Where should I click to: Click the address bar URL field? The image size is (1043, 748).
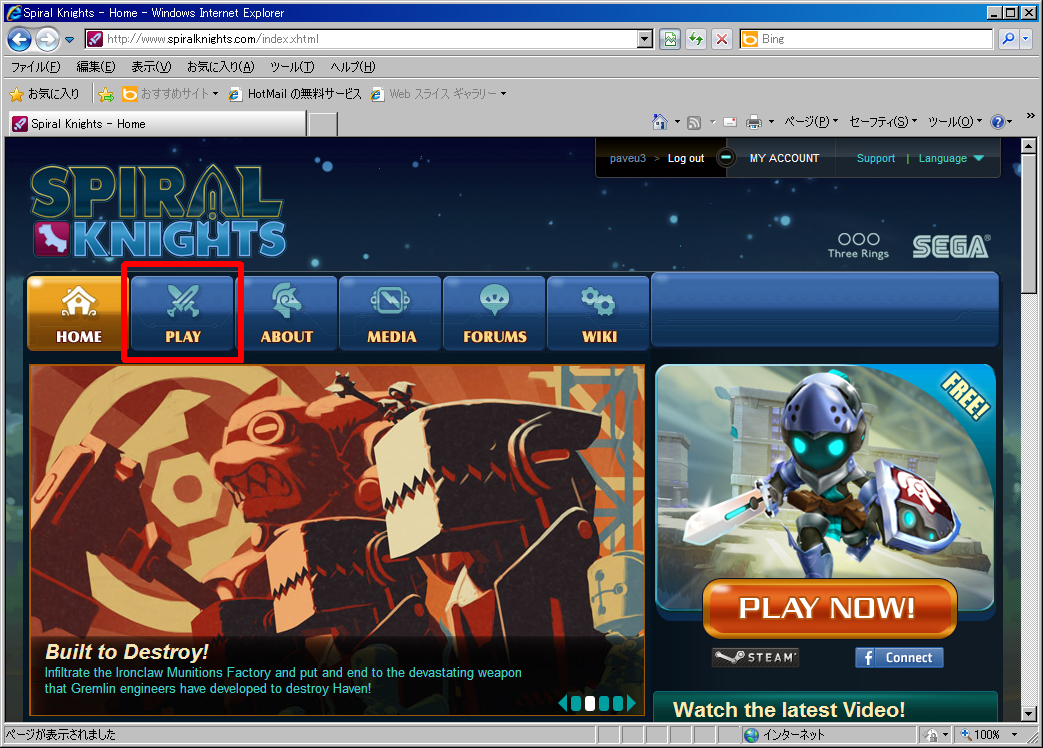pos(370,39)
